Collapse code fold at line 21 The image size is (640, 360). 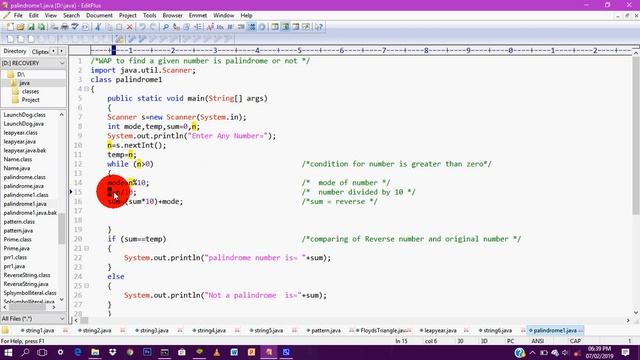point(87,248)
